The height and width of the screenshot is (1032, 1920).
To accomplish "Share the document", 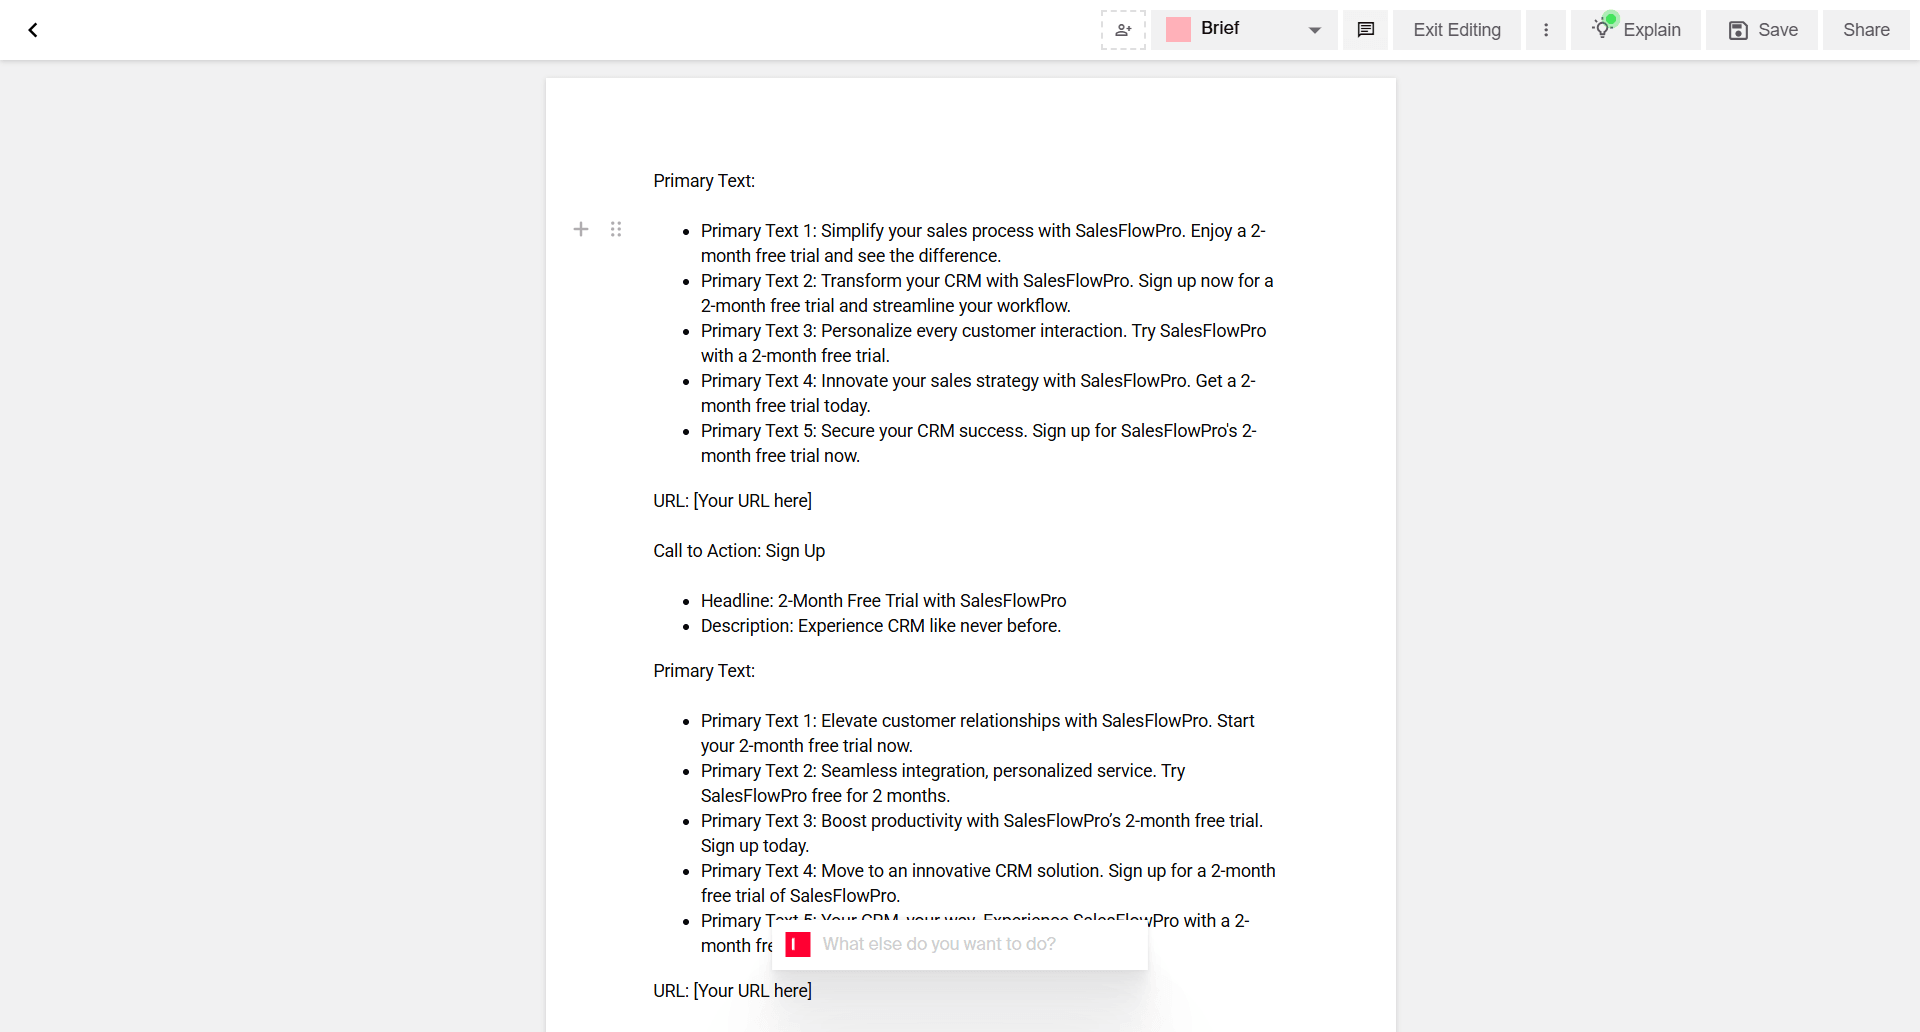I will (x=1866, y=30).
